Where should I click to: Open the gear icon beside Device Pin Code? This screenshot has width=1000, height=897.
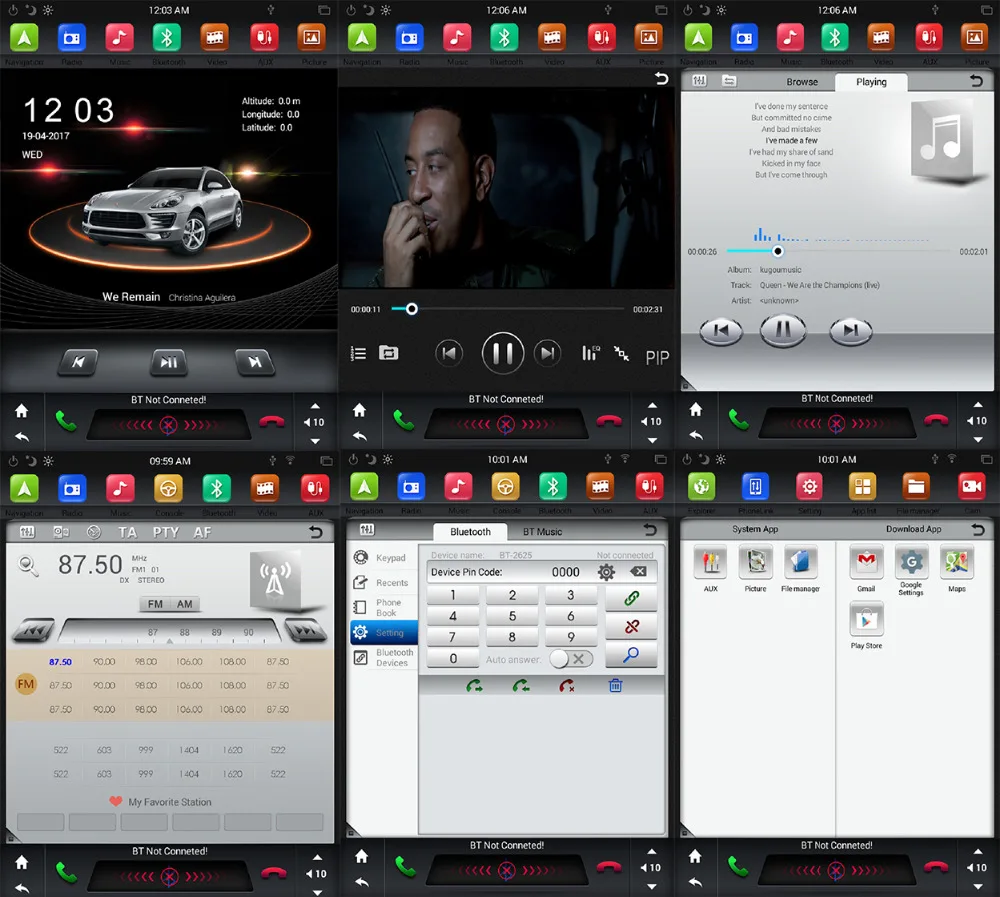[606, 572]
